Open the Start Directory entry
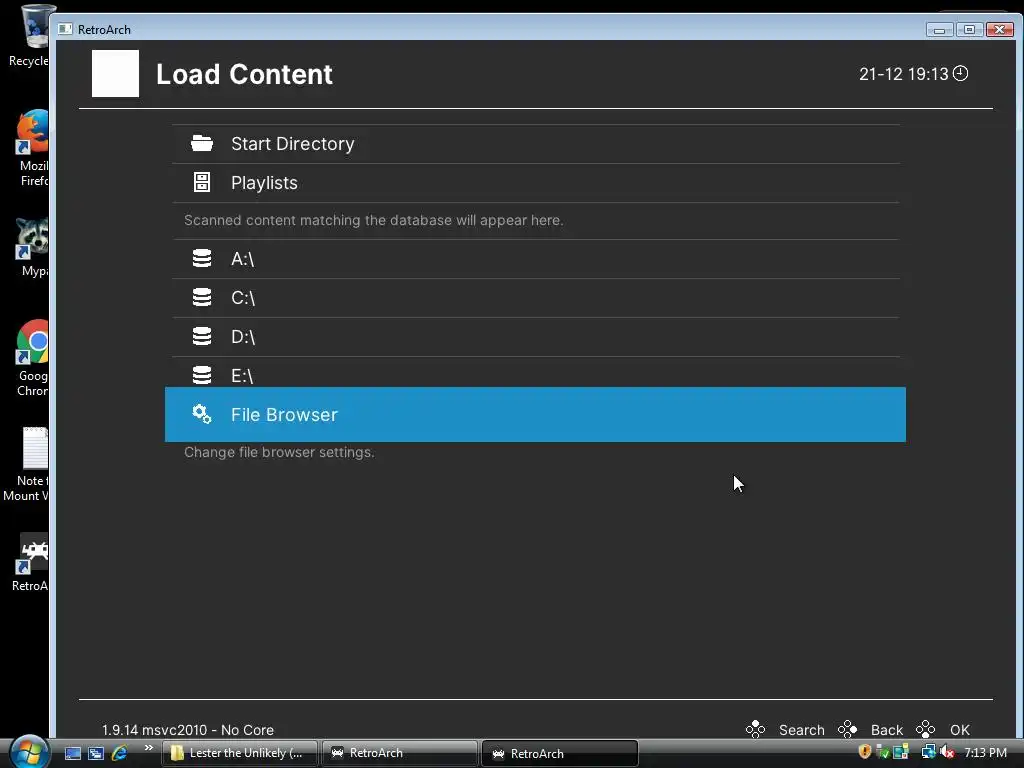 (x=536, y=144)
